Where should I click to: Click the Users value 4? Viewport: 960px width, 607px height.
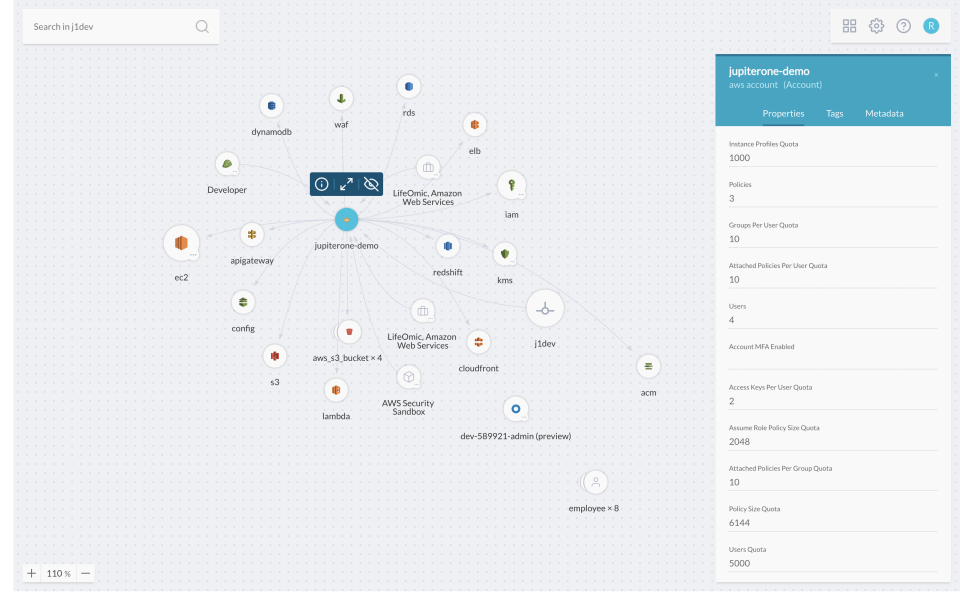coord(732,320)
